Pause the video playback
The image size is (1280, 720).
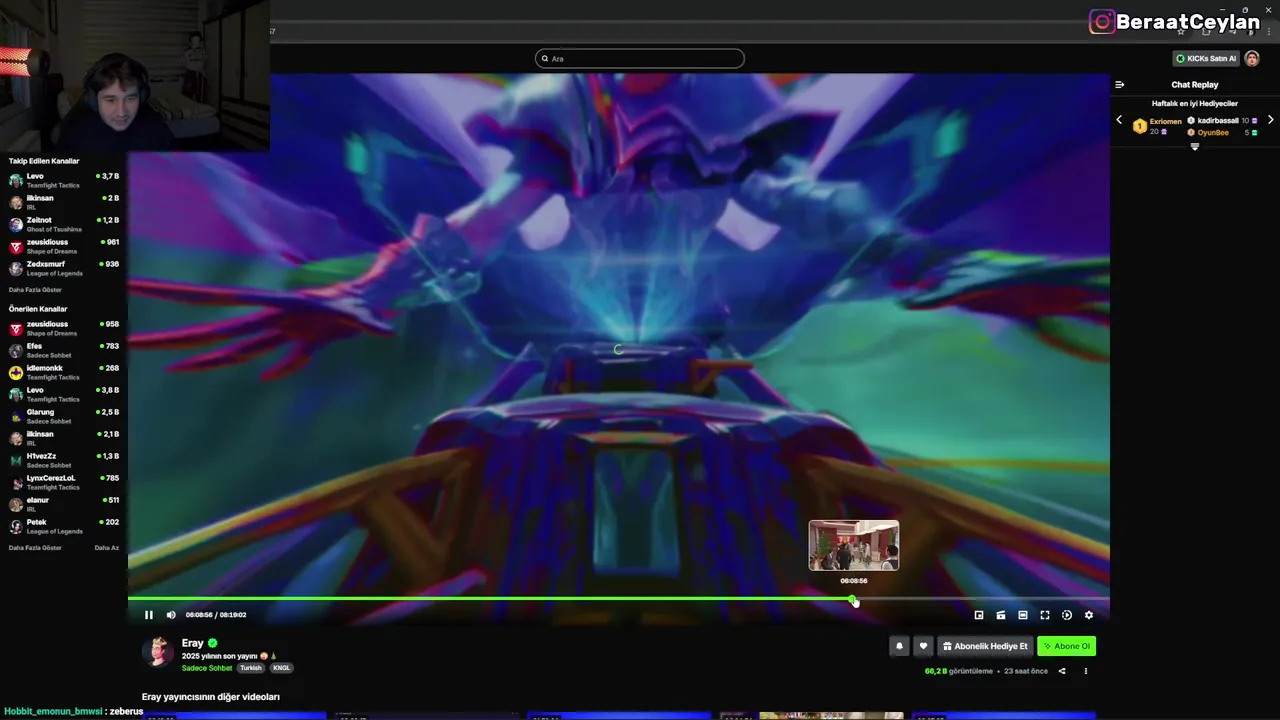point(149,615)
